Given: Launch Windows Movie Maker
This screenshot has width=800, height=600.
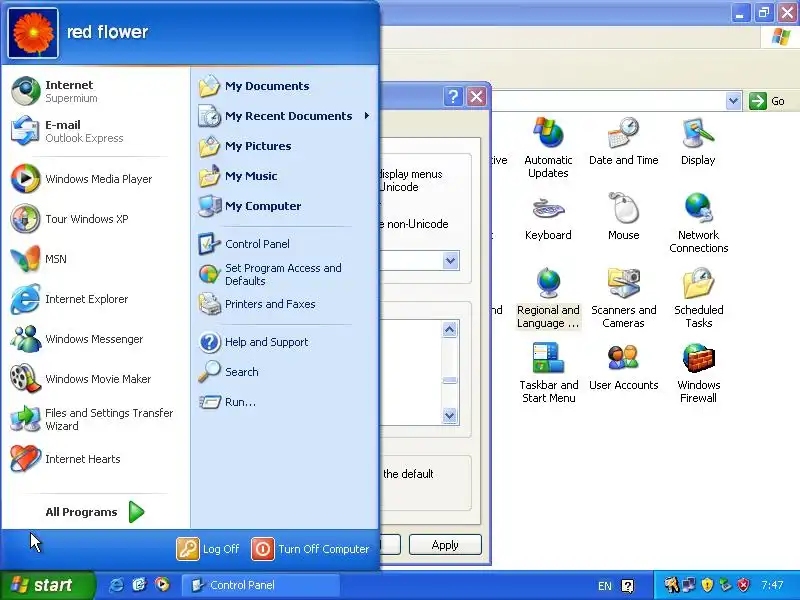Looking at the screenshot, I should 95,379.
